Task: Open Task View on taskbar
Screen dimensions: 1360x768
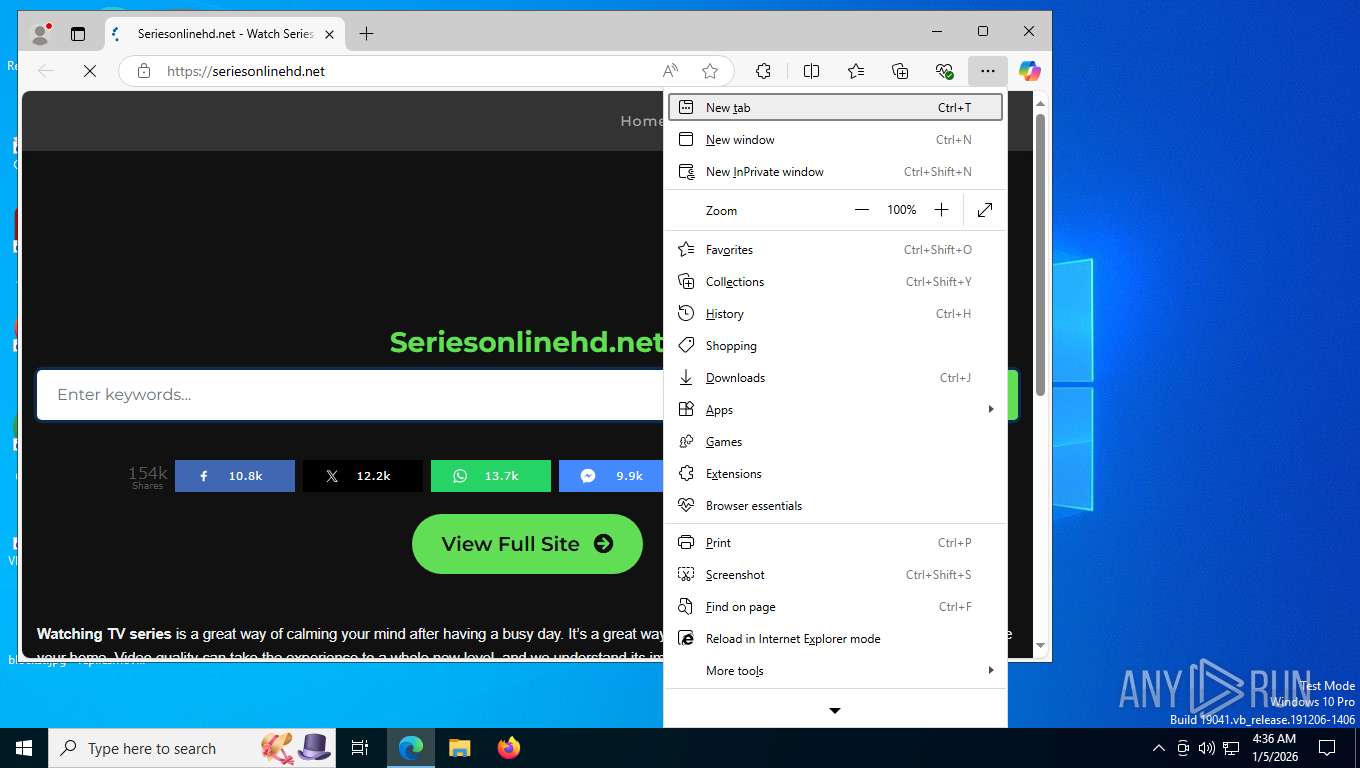Action: coord(360,748)
